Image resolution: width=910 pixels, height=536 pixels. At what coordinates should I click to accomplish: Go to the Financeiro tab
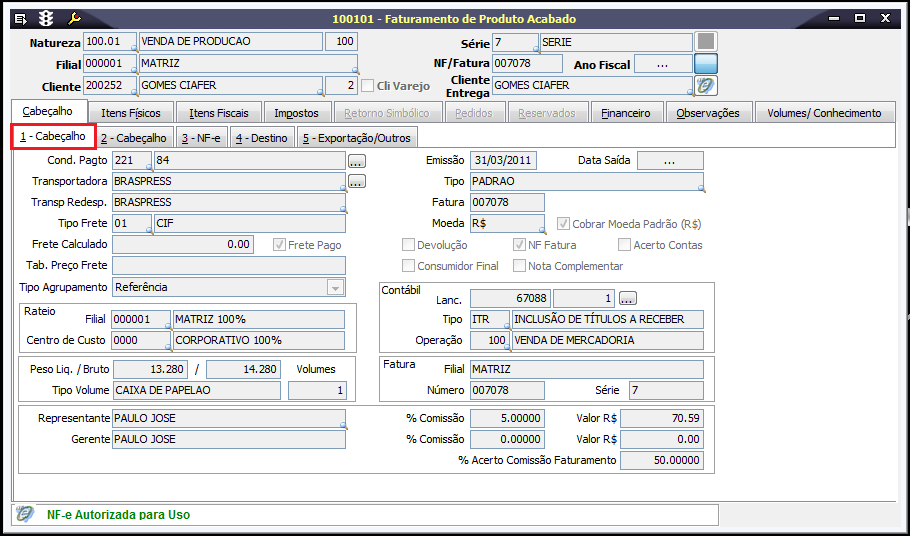626,113
